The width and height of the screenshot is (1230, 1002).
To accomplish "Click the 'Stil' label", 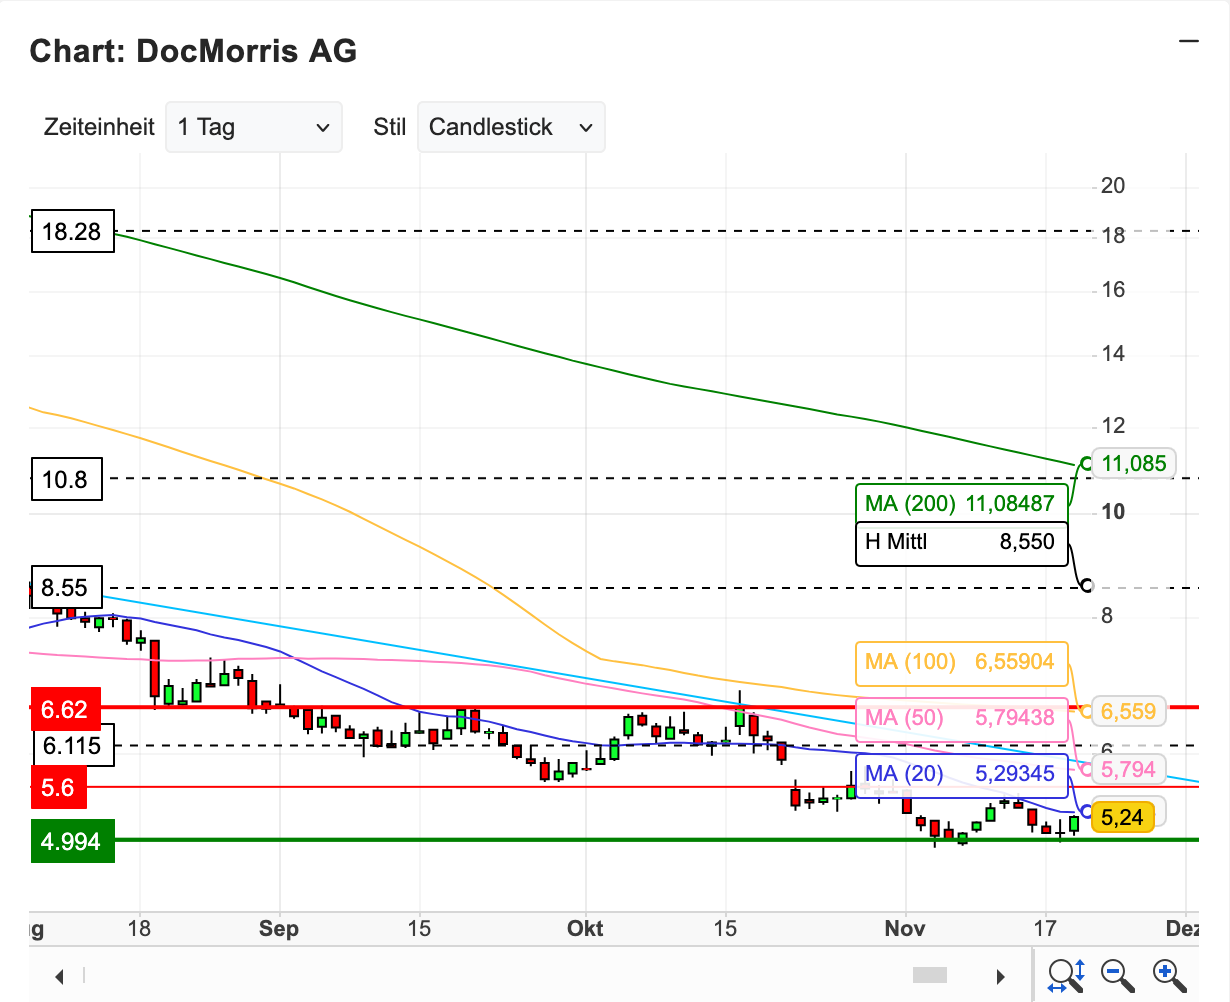I will coord(389,127).
